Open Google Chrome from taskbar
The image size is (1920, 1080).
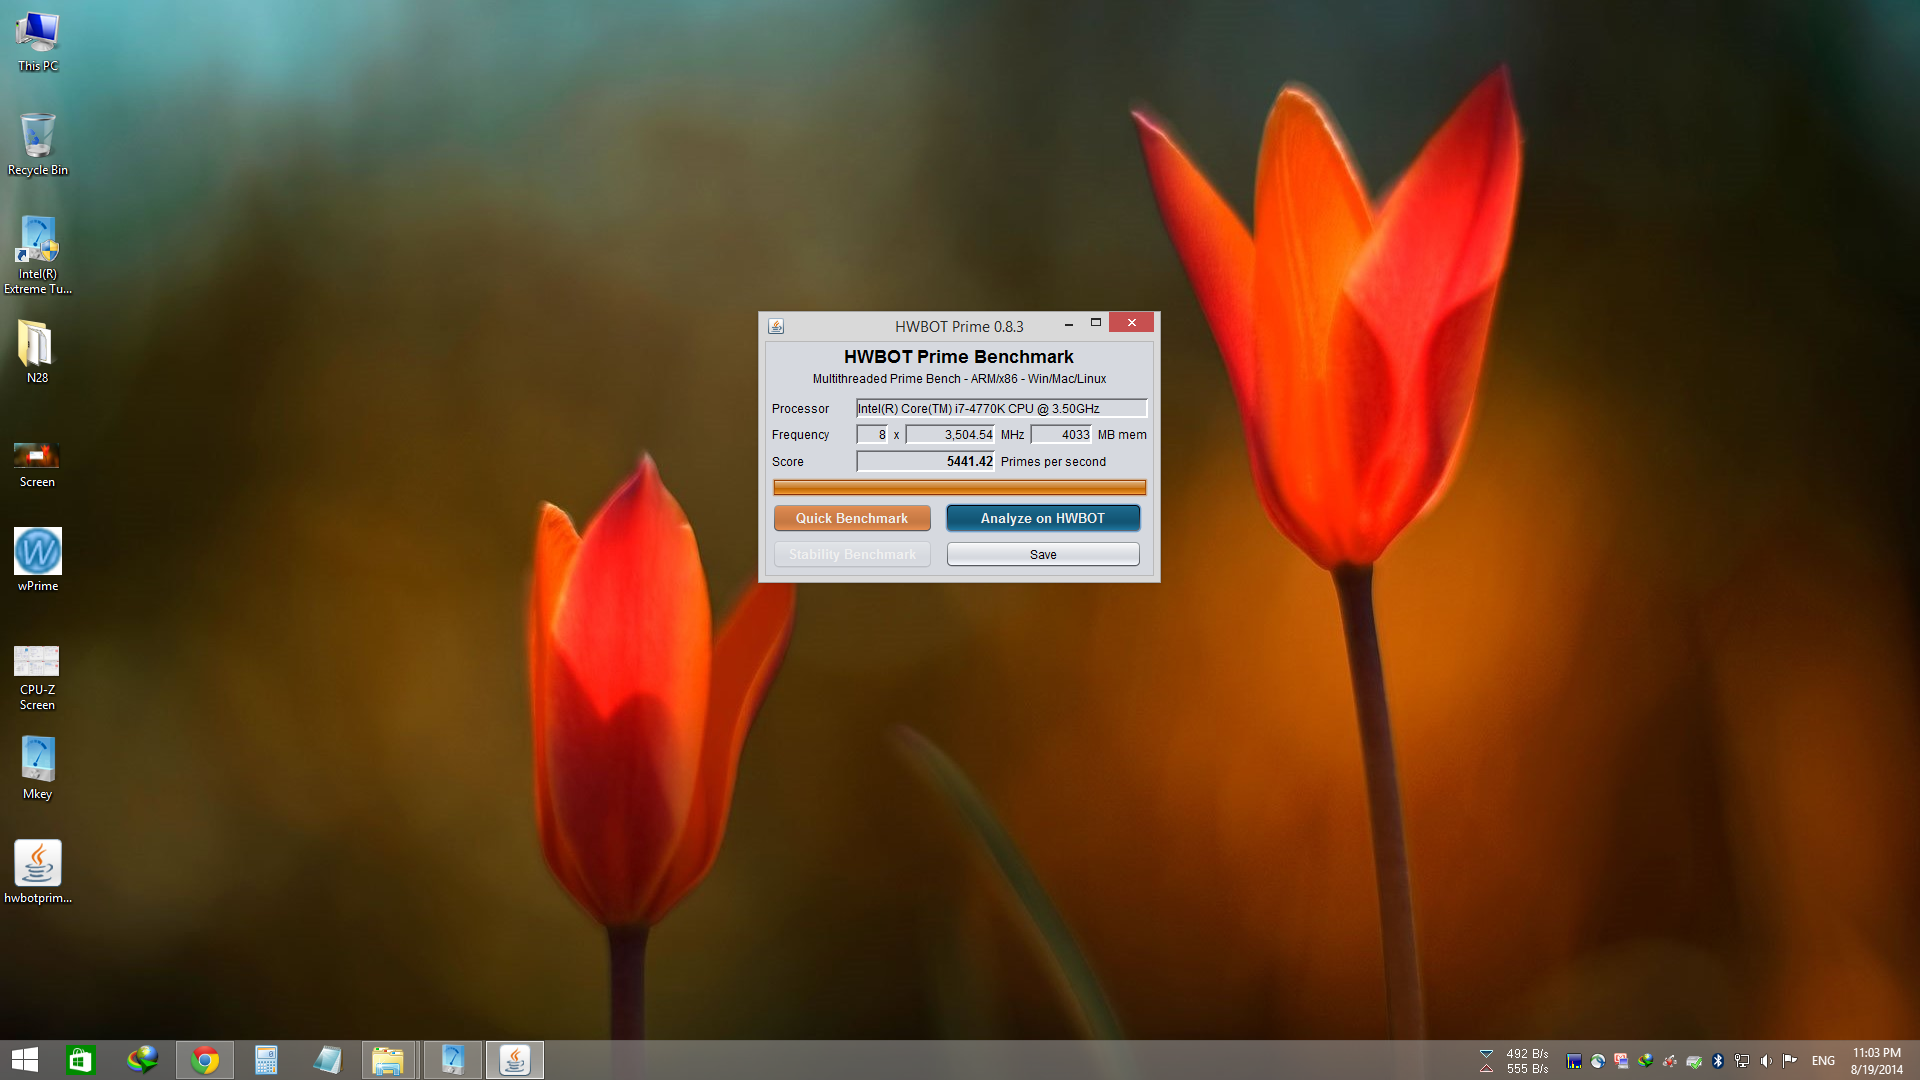[x=205, y=1060]
